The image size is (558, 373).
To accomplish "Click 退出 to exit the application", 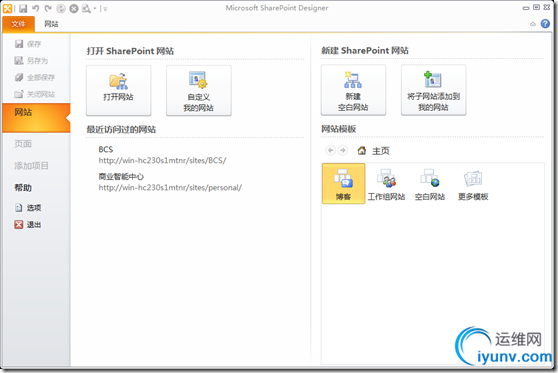I will [x=28, y=225].
